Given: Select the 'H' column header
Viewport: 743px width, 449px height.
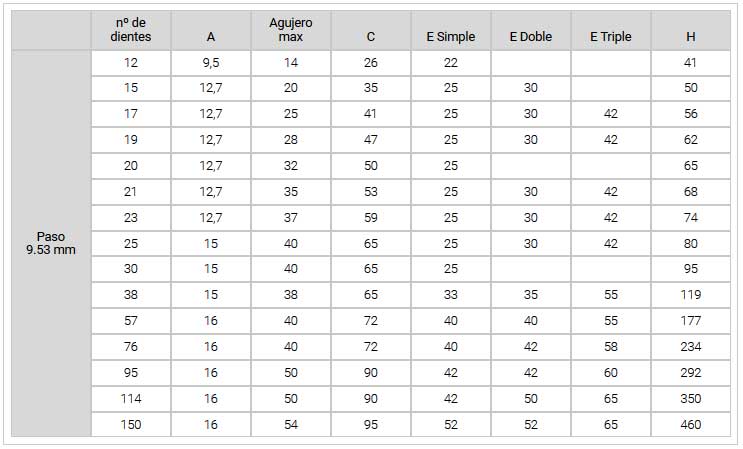Looking at the screenshot, I should pos(691,30).
